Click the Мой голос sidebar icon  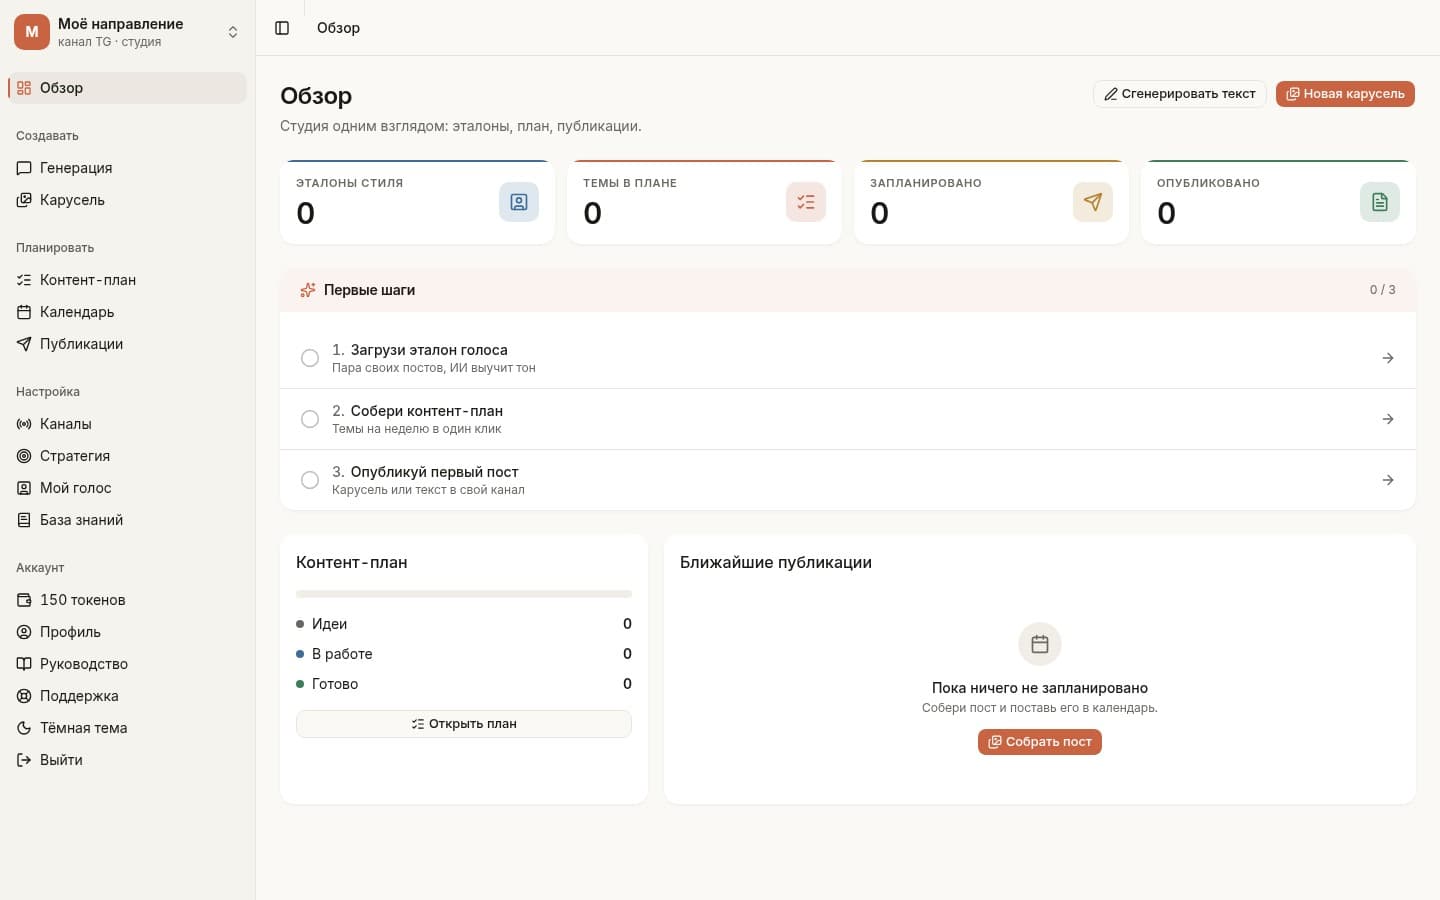(x=24, y=488)
